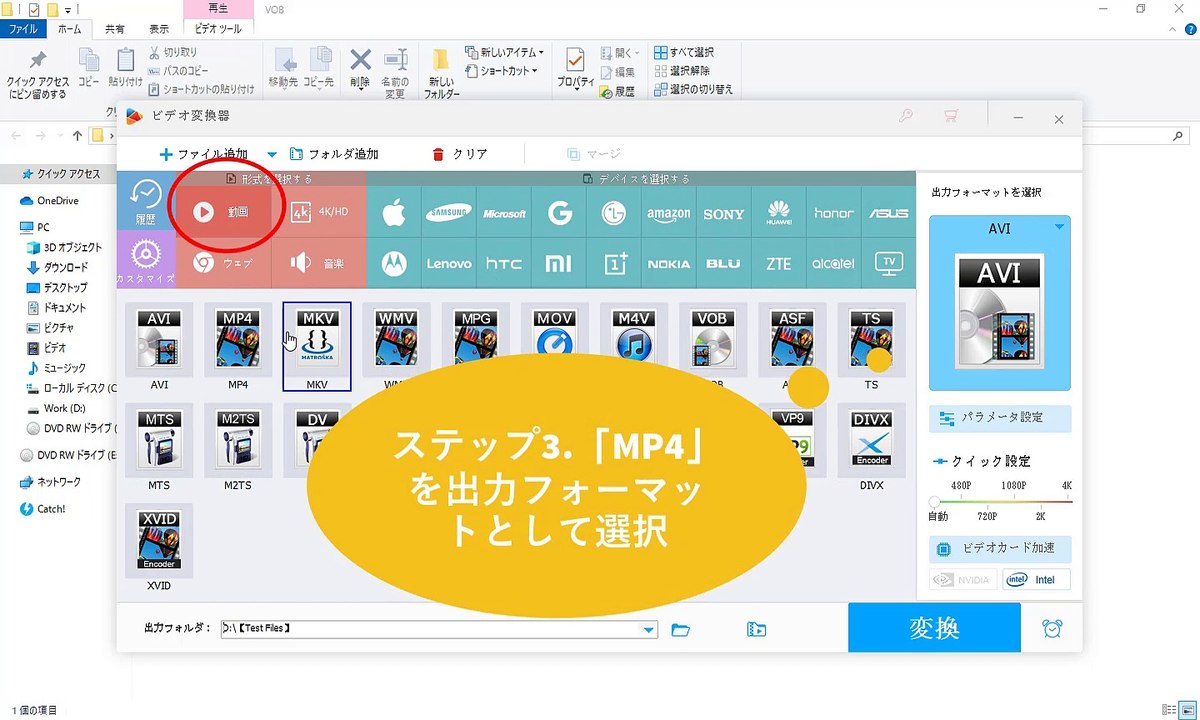Pick the MTS format icon
This screenshot has height=720, width=1200.
click(x=159, y=441)
